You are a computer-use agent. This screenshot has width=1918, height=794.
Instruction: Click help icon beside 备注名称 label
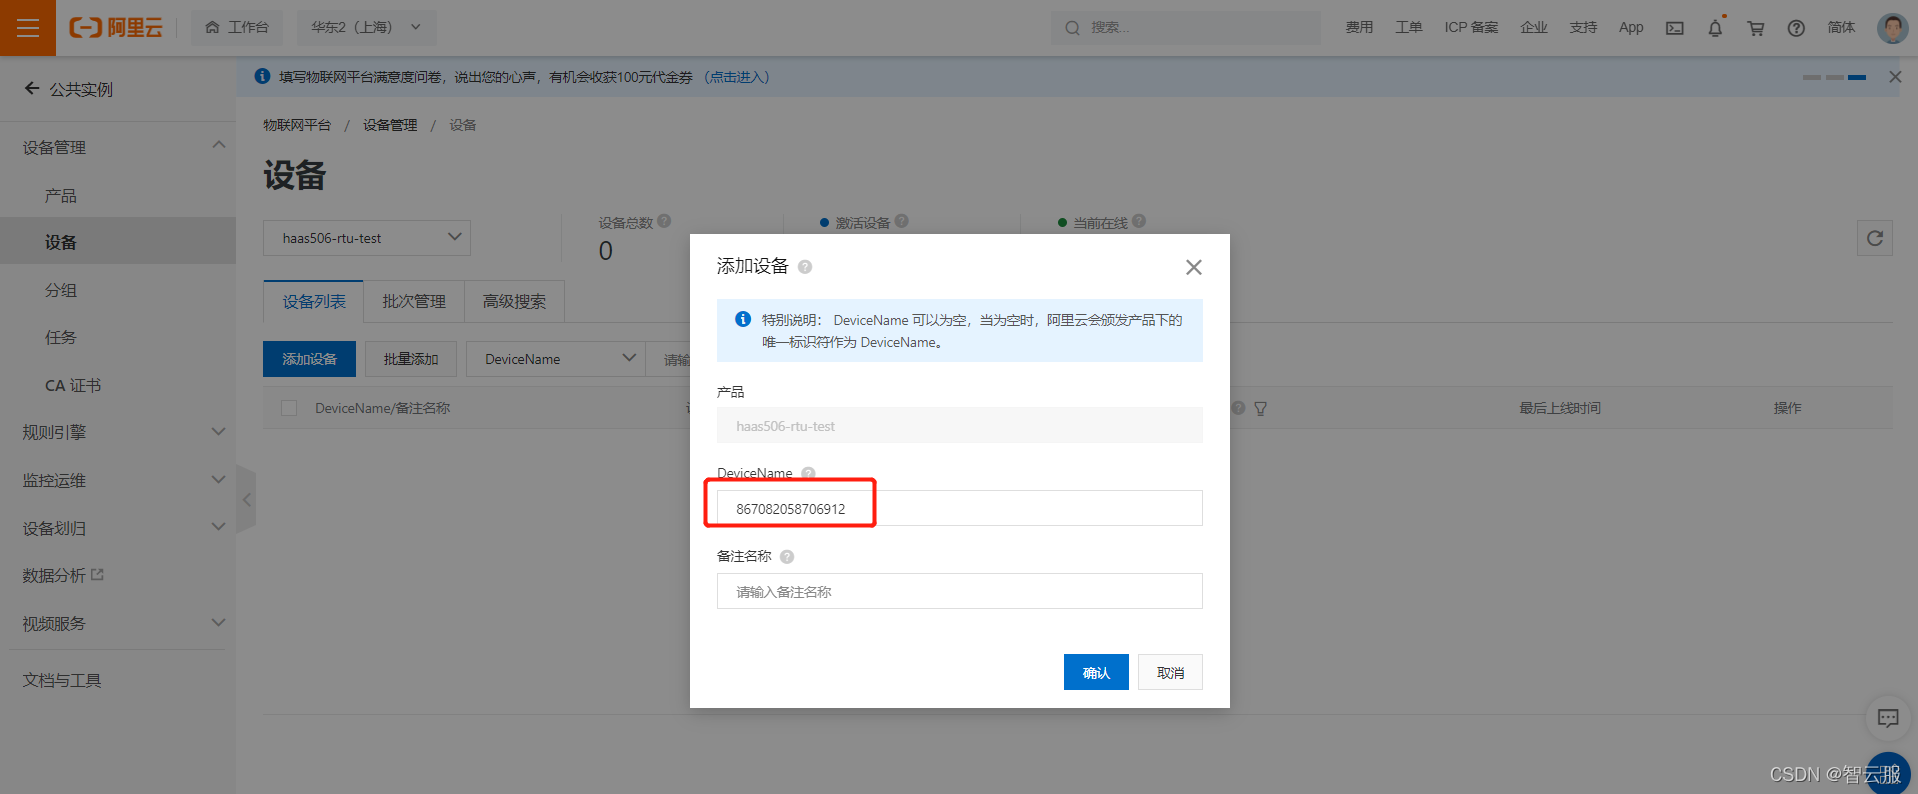click(x=787, y=557)
